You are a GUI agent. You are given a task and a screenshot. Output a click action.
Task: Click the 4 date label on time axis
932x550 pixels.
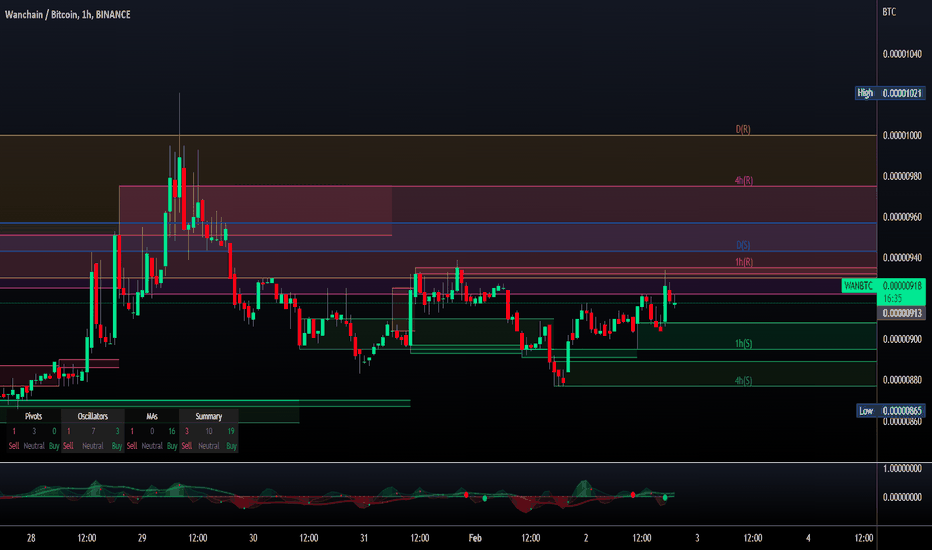pyautogui.click(x=808, y=538)
